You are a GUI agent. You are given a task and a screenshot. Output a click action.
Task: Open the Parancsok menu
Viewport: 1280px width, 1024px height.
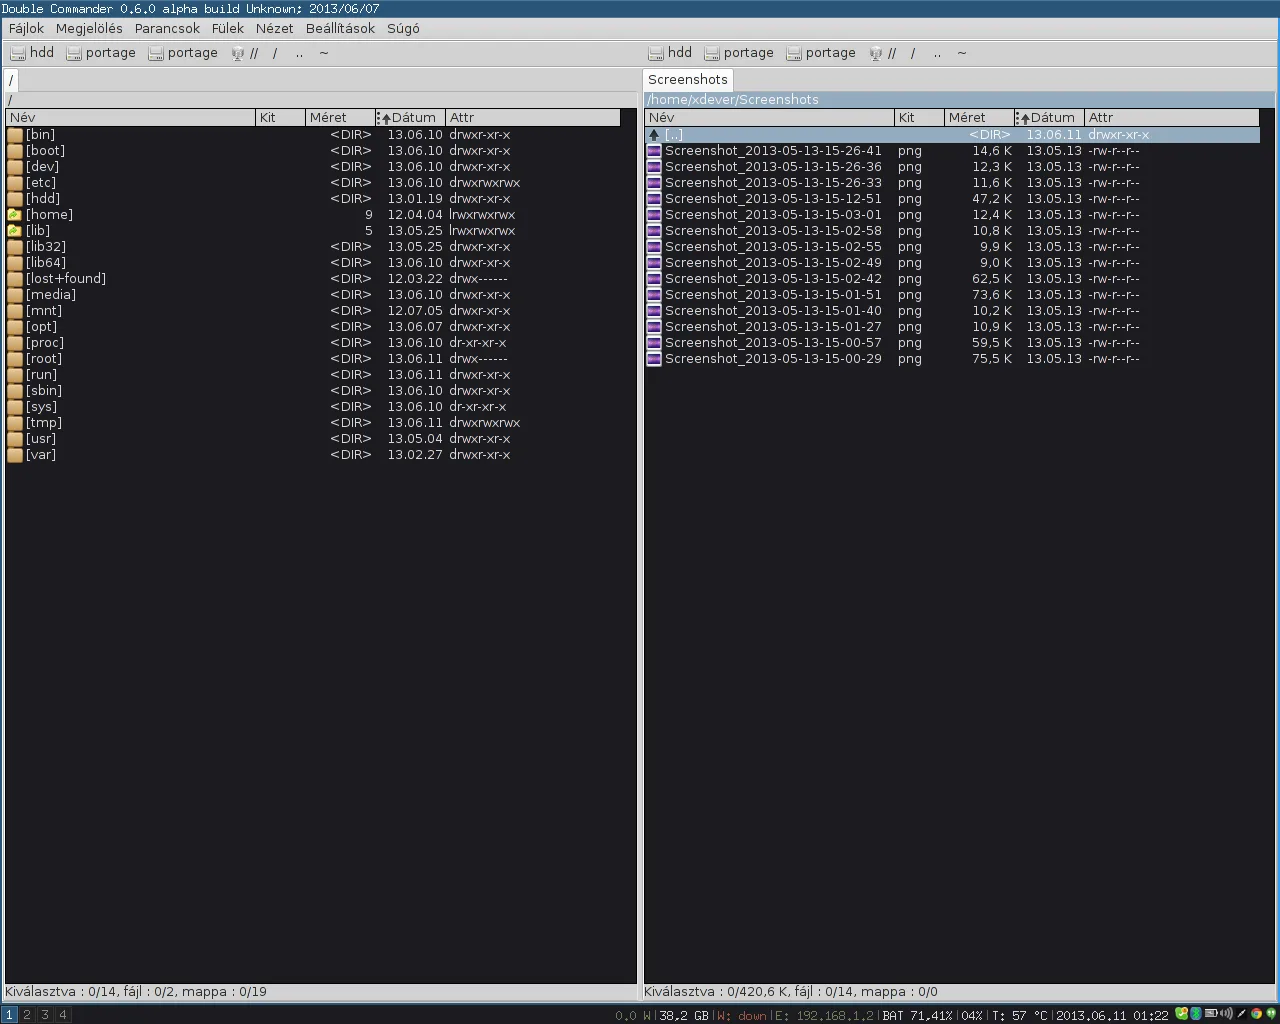(x=167, y=29)
